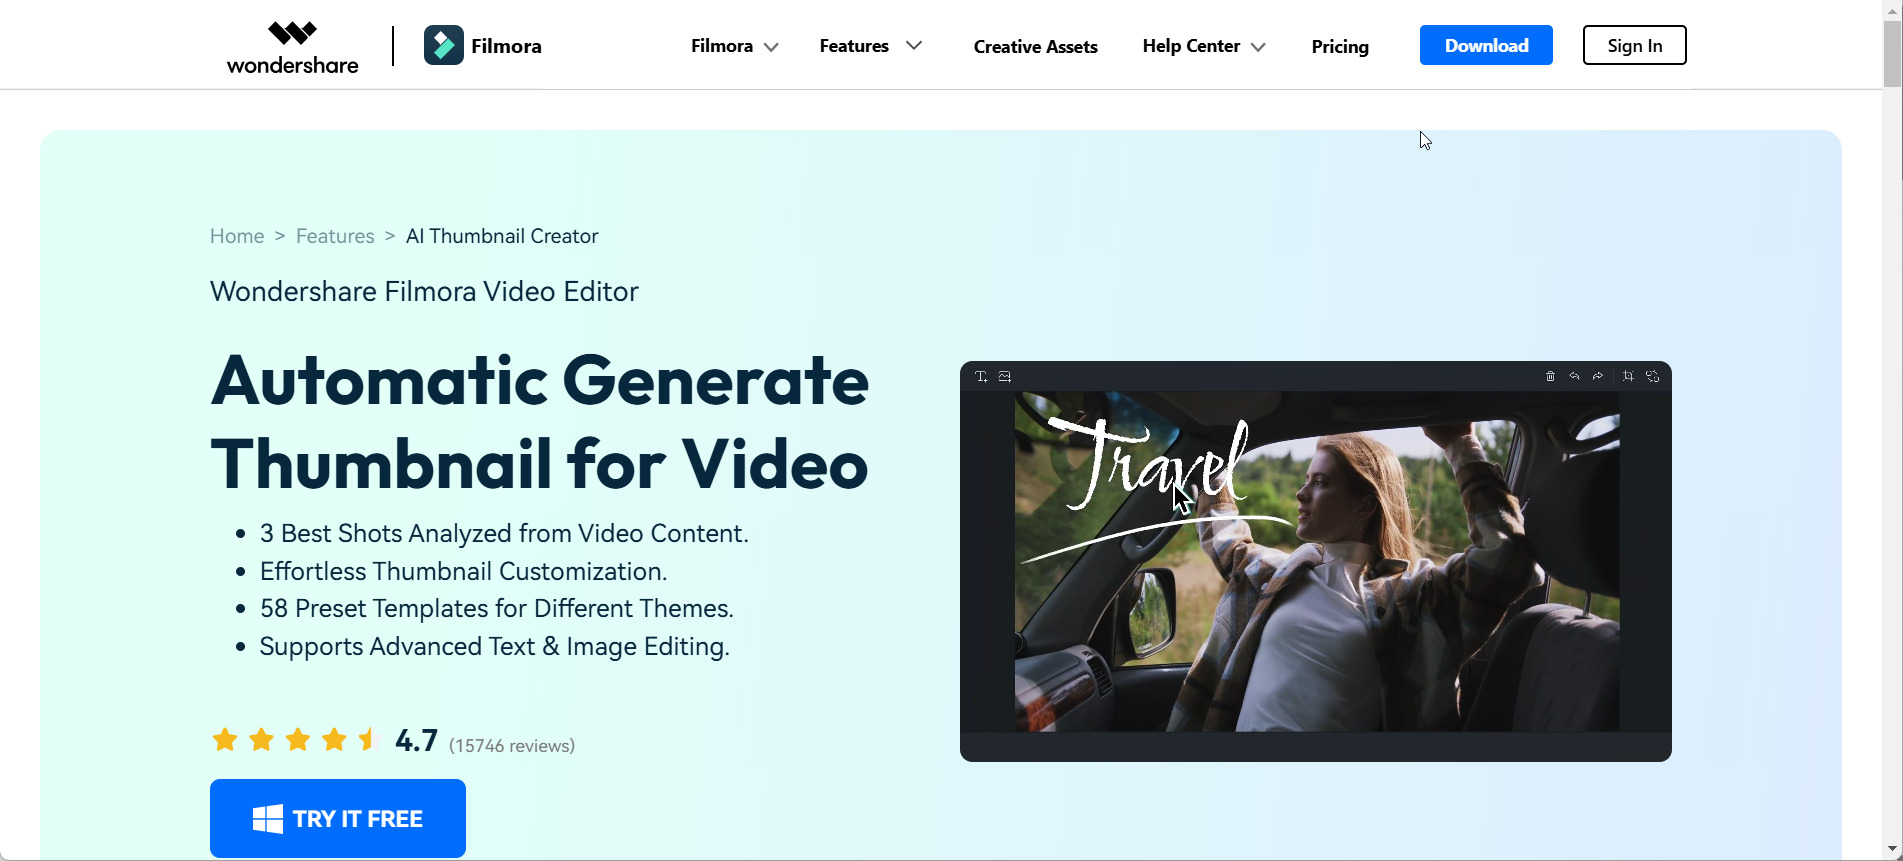Click 'Wondershare Filmora Video Editor' subtitle
The width and height of the screenshot is (1903, 861).
(x=424, y=292)
